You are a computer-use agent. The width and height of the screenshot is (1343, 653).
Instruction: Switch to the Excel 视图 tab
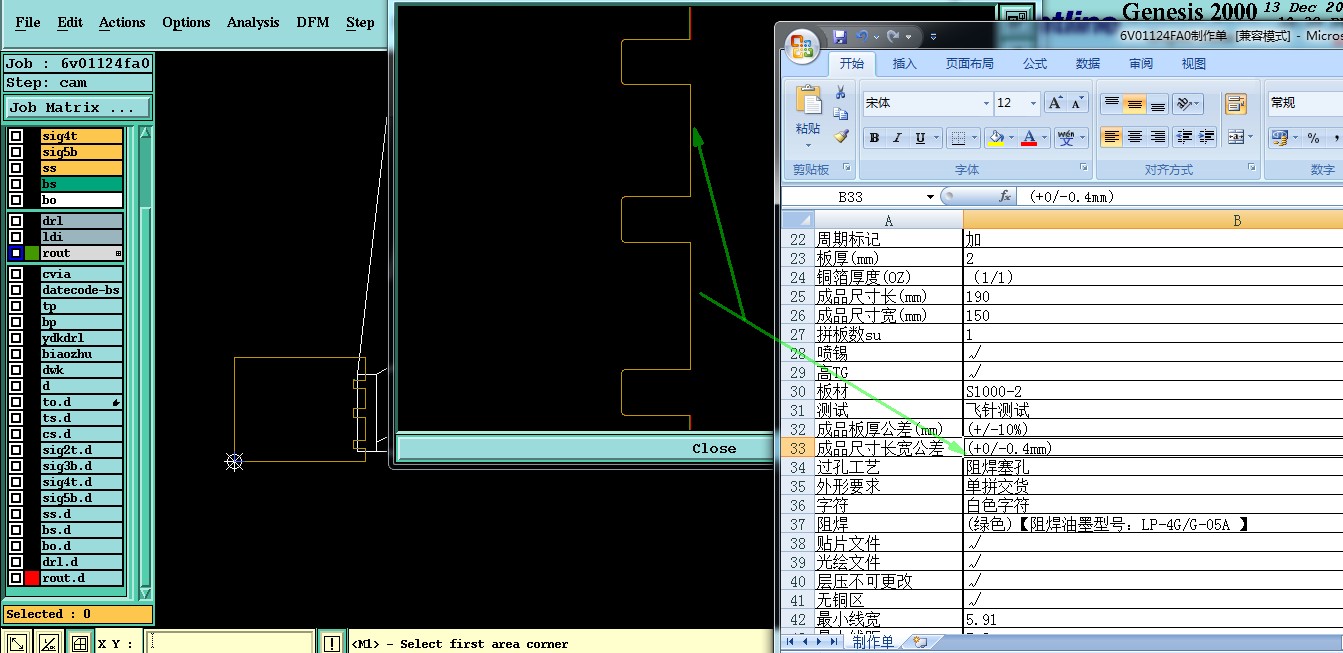(x=1194, y=63)
